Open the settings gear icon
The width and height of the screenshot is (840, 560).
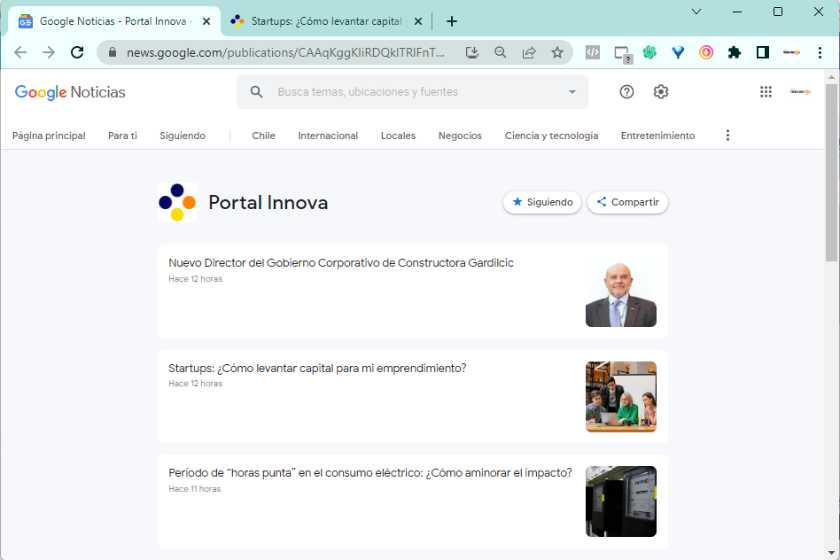click(x=661, y=92)
